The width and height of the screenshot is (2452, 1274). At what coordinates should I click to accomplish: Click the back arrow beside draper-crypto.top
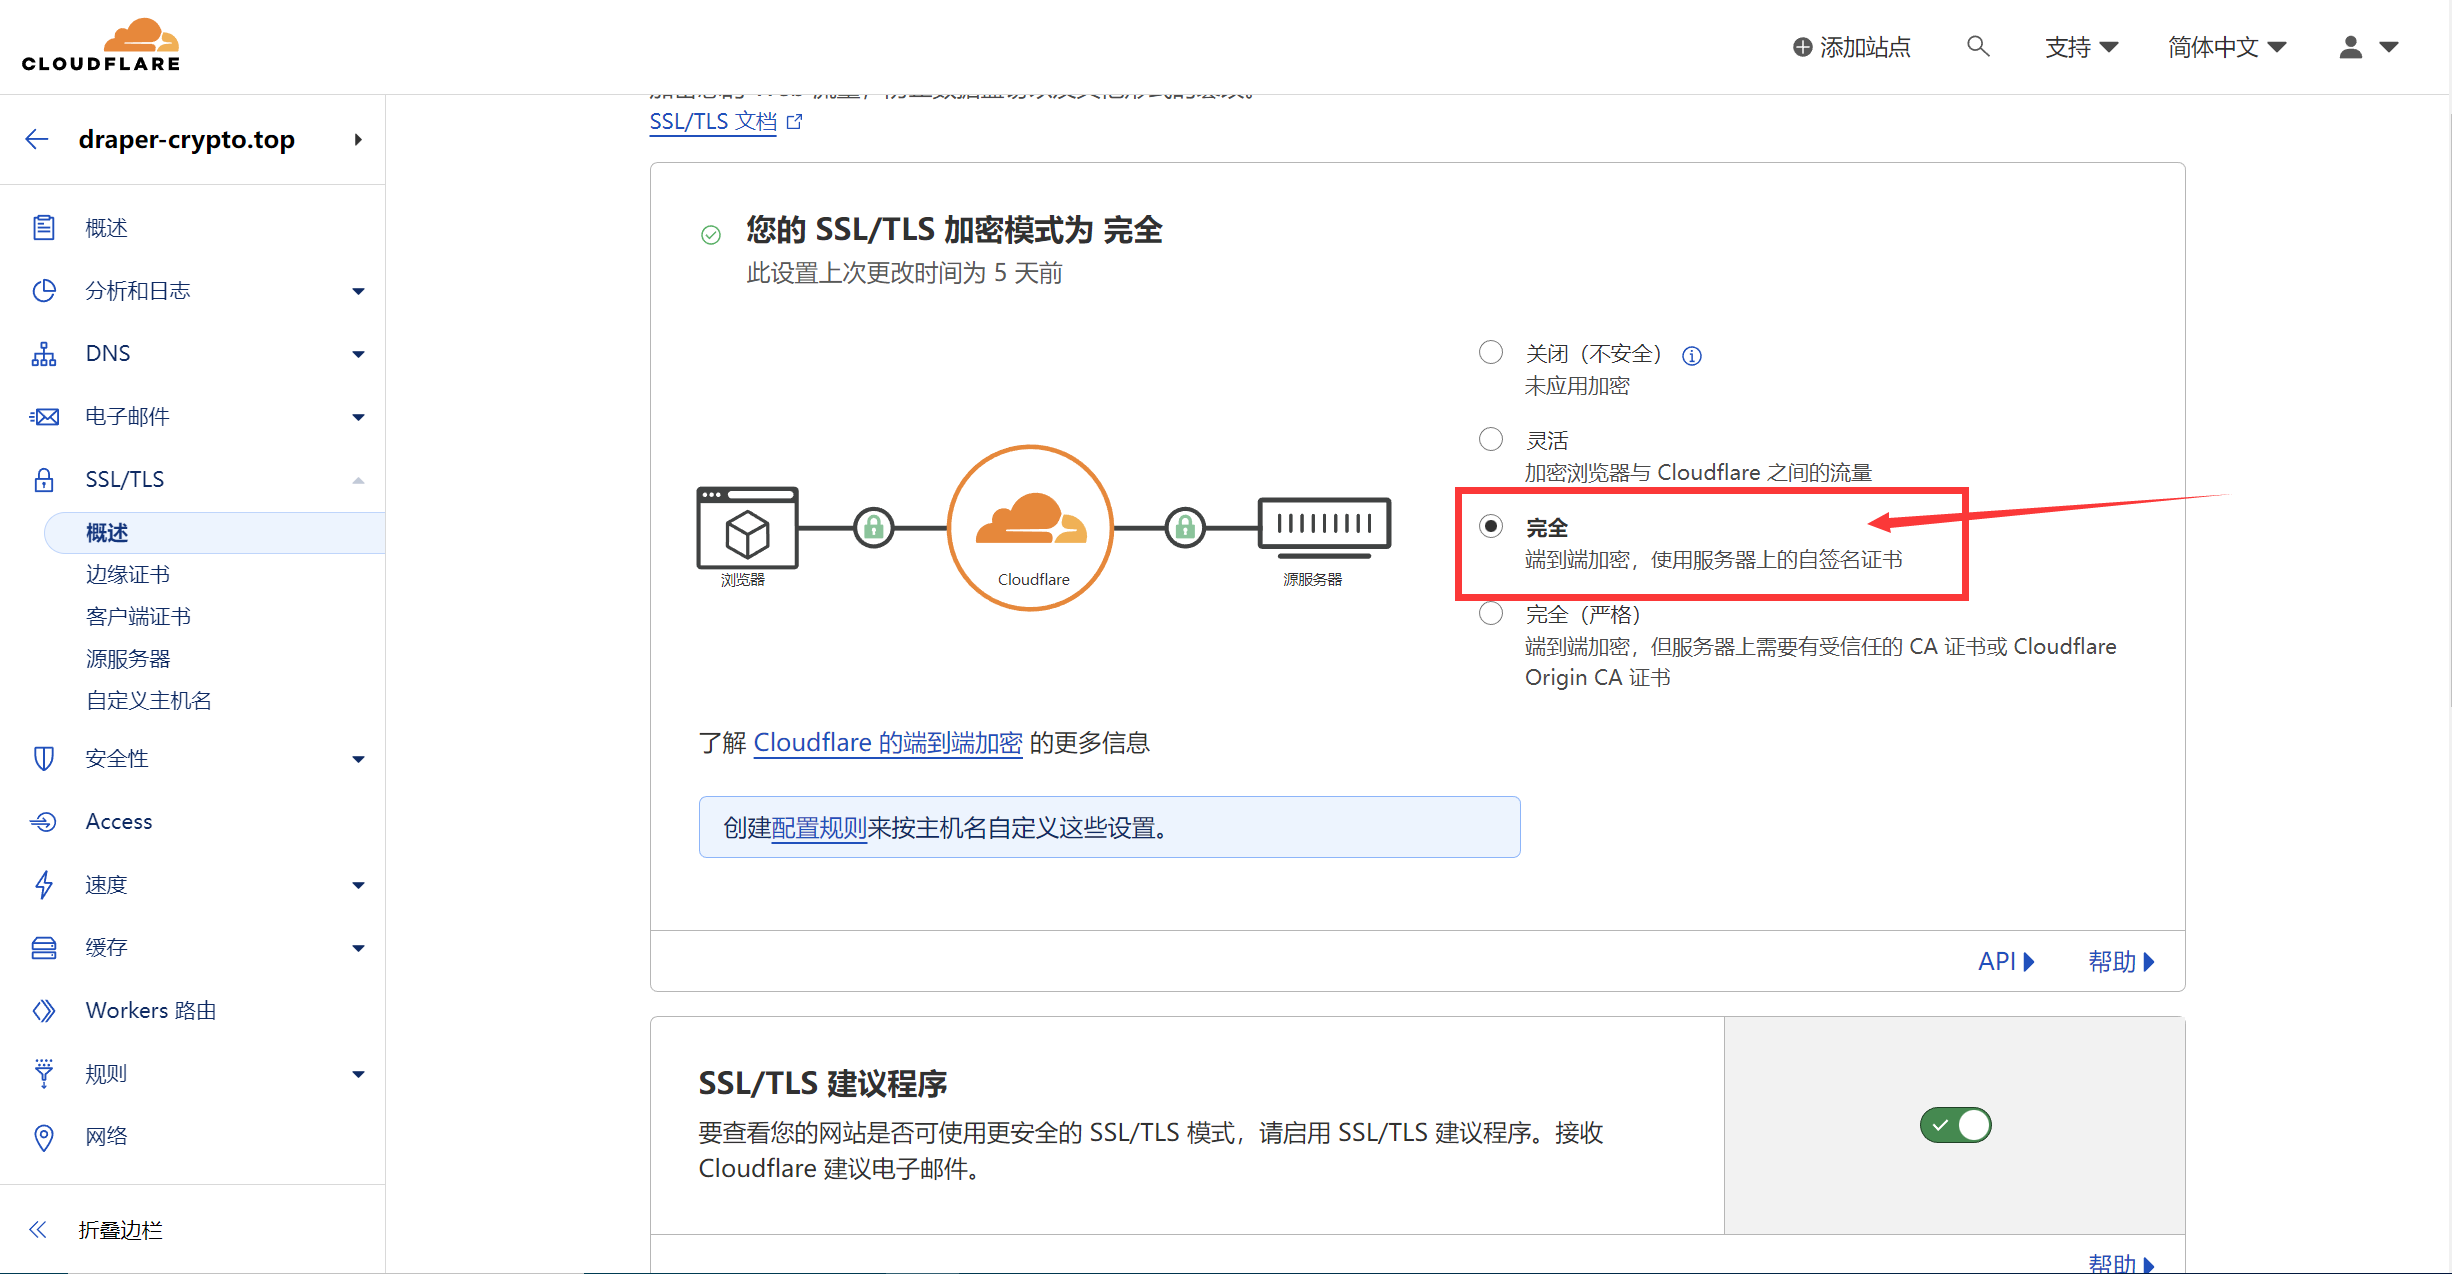click(37, 139)
